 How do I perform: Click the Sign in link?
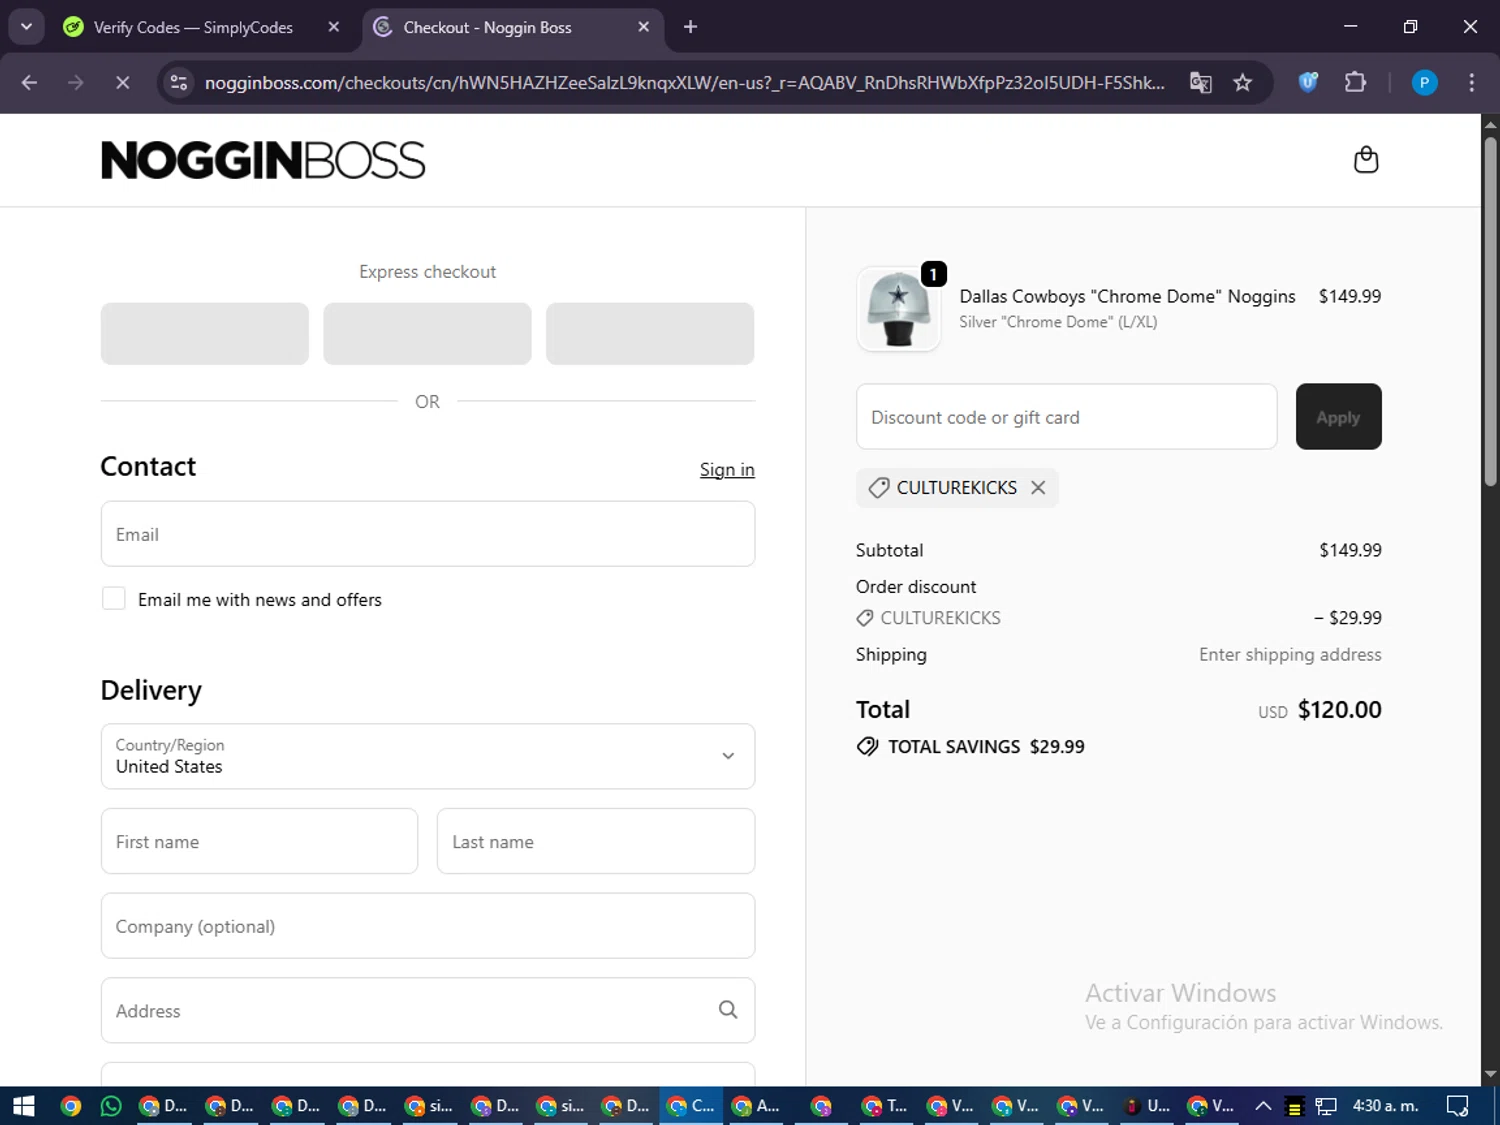(x=727, y=470)
